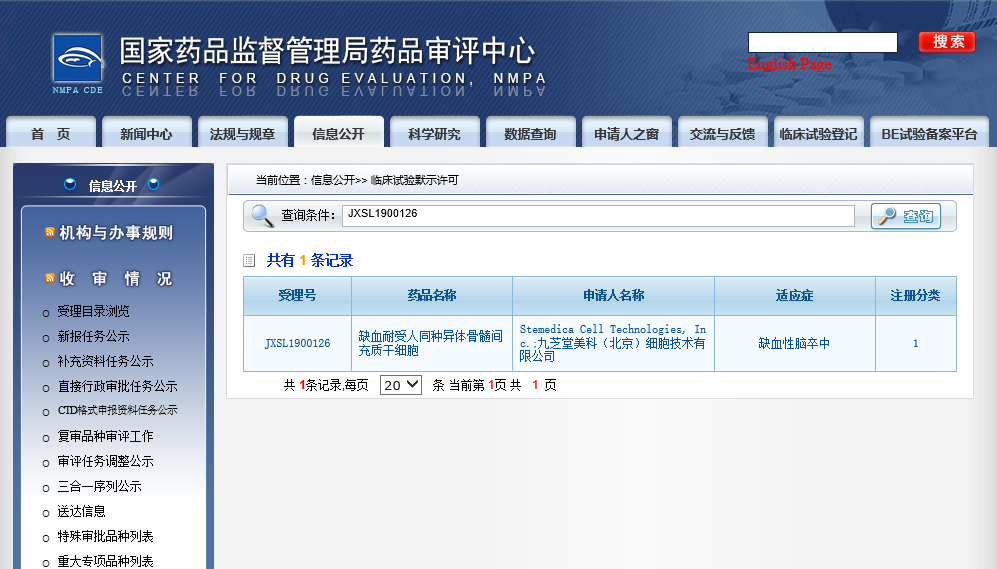
Task: Open 三合一序列公示 in the sidebar
Action: click(x=99, y=486)
